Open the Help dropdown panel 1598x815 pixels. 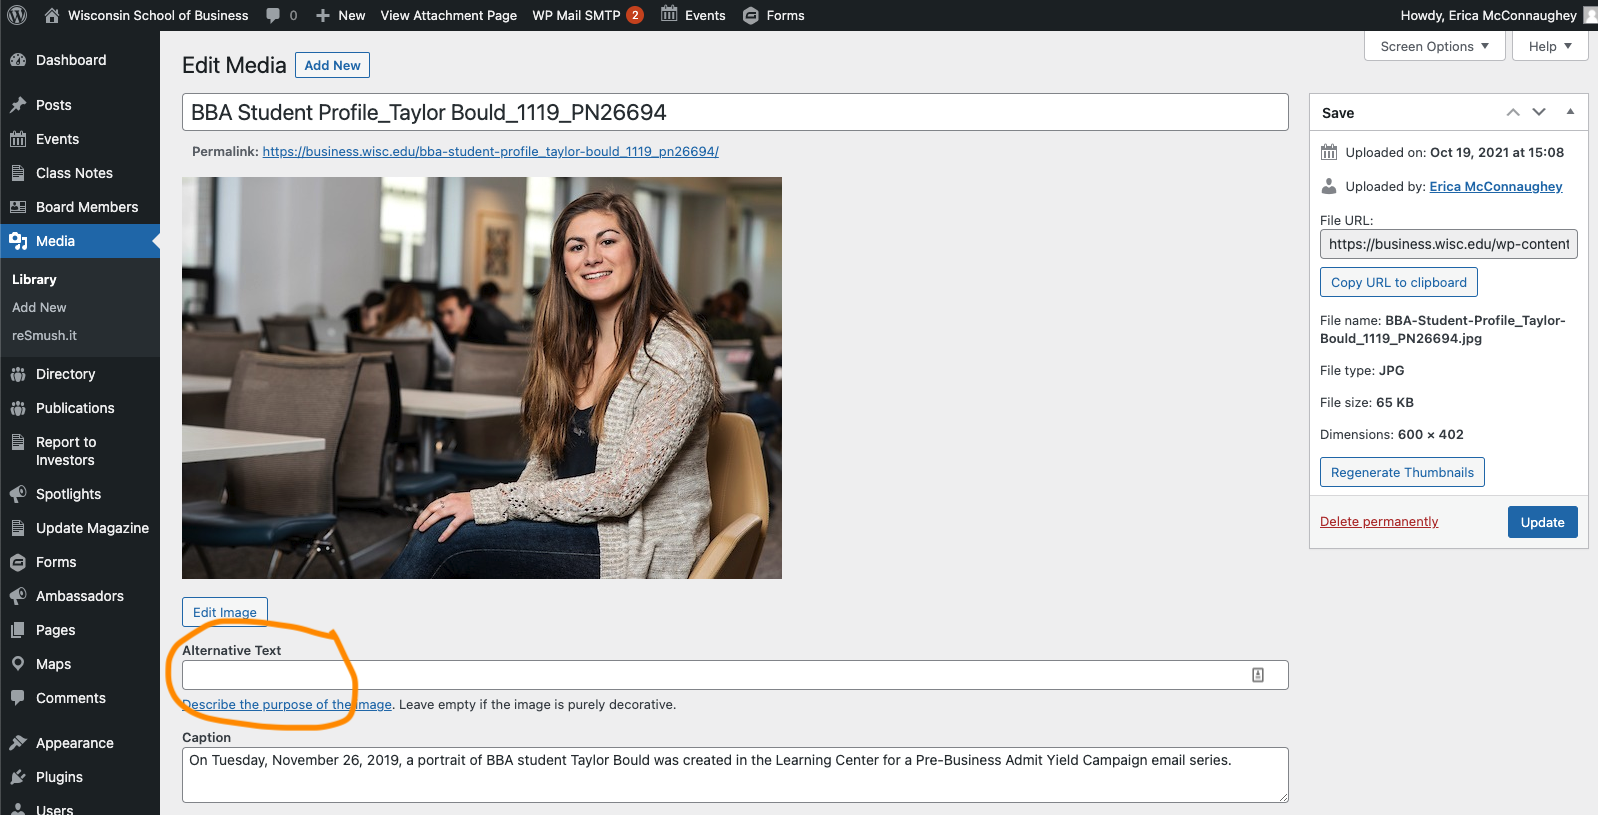pos(1550,46)
